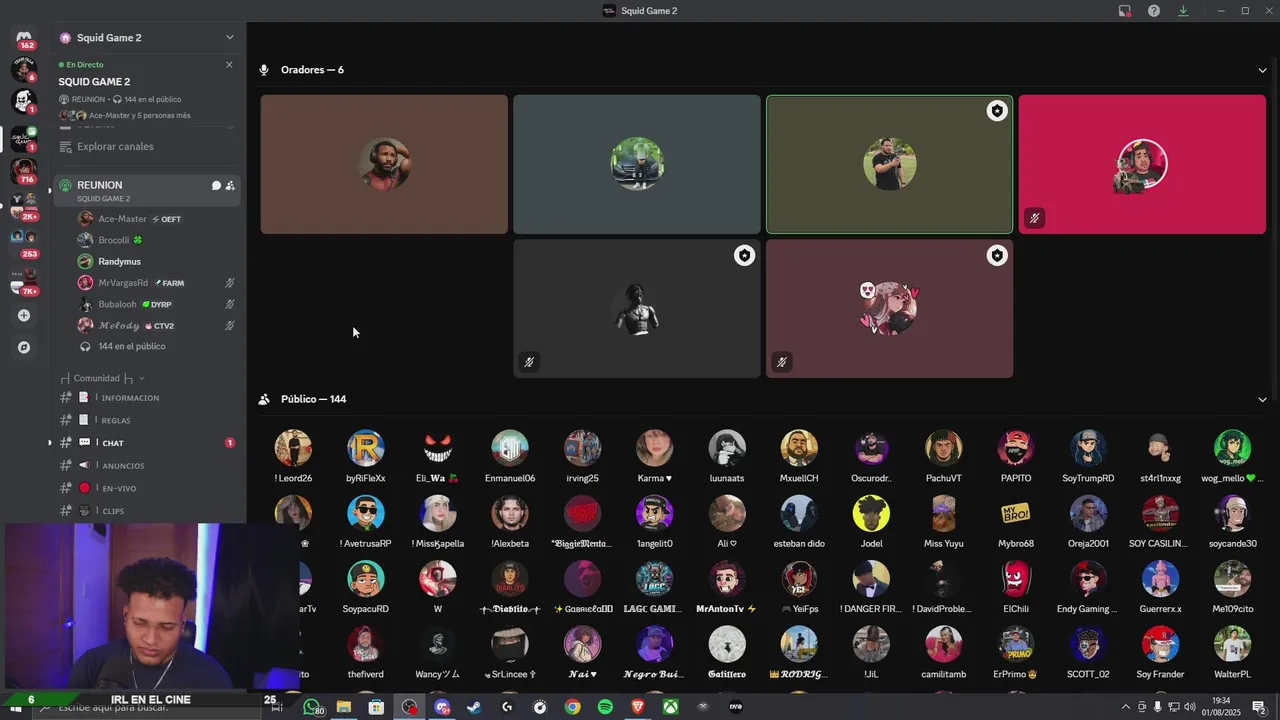Select the red background speaker tile
The image size is (1280, 720).
click(x=1142, y=164)
